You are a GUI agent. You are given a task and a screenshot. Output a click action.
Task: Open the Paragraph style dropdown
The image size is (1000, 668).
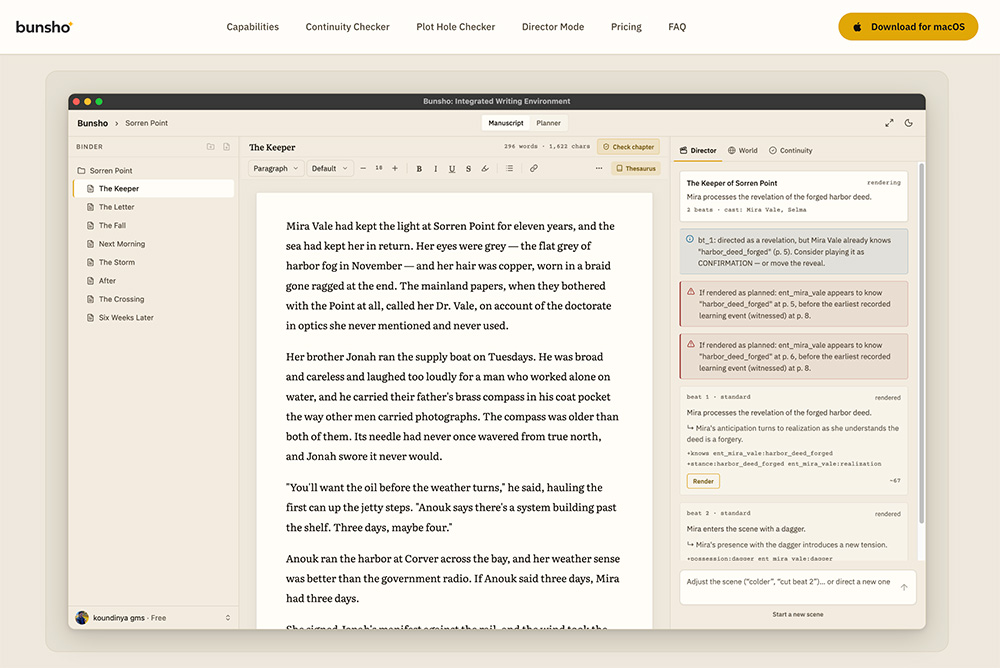tap(276, 168)
